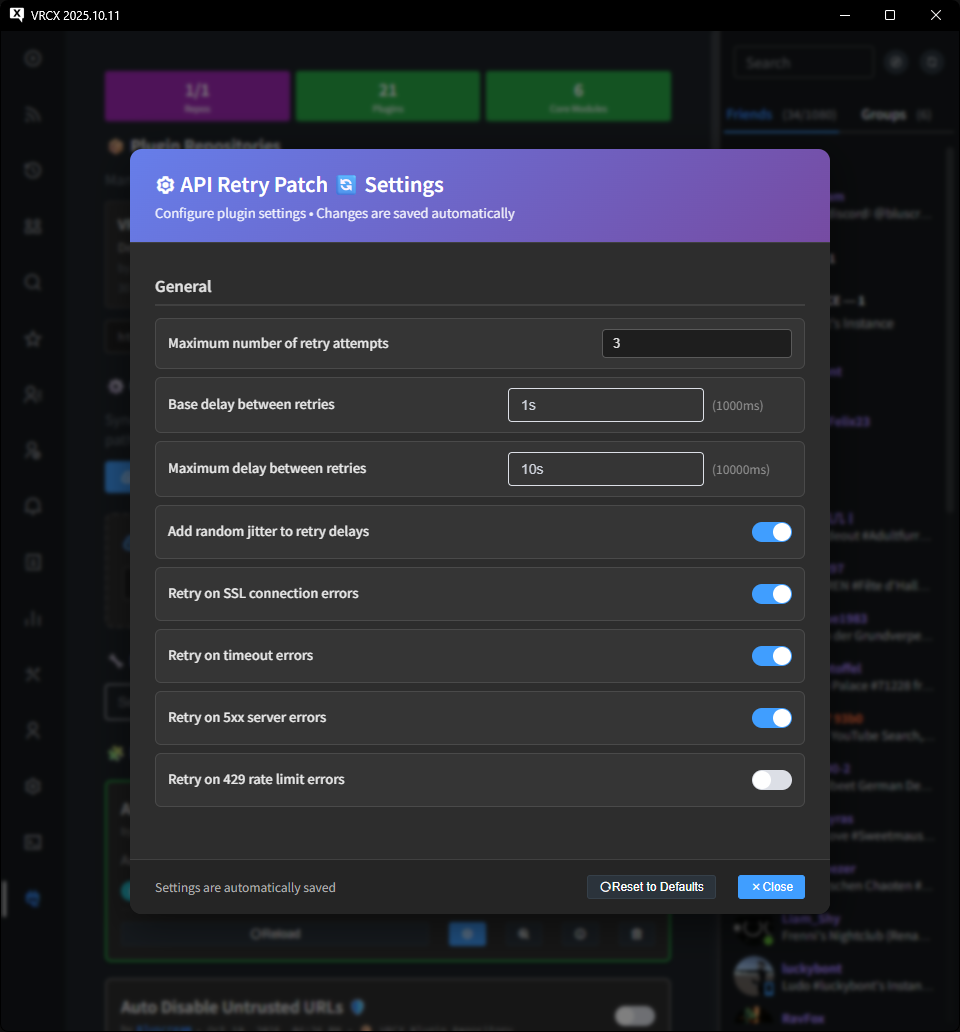
Task: Turn off Retry on timeout errors
Action: pos(771,656)
